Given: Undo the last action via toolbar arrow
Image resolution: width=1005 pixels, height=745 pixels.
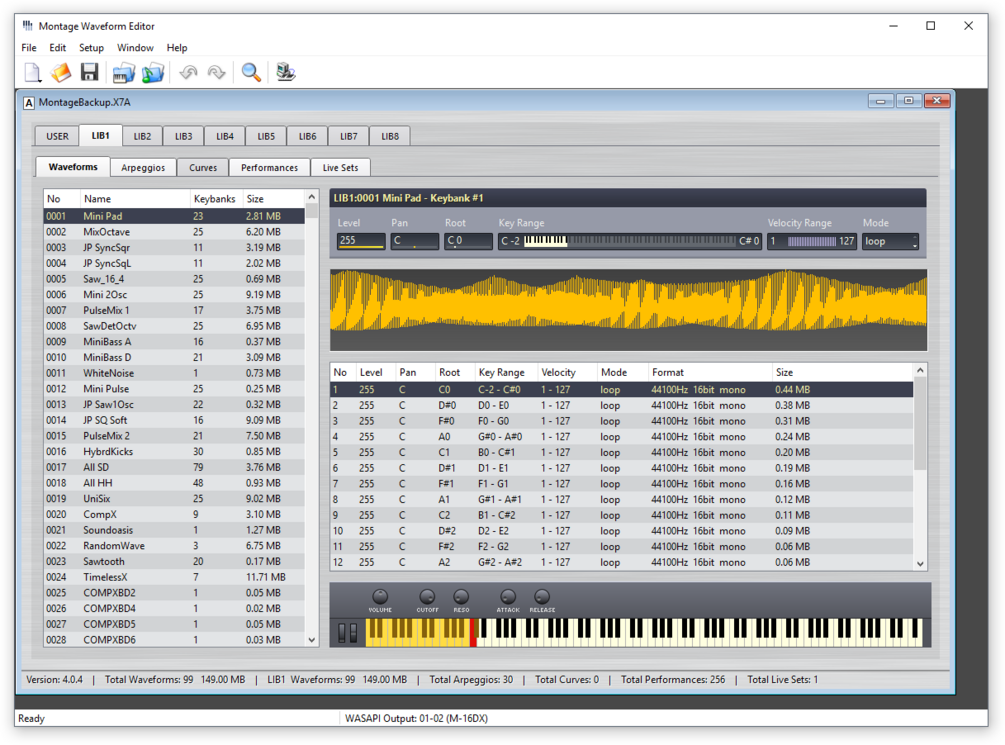Looking at the screenshot, I should (x=188, y=72).
